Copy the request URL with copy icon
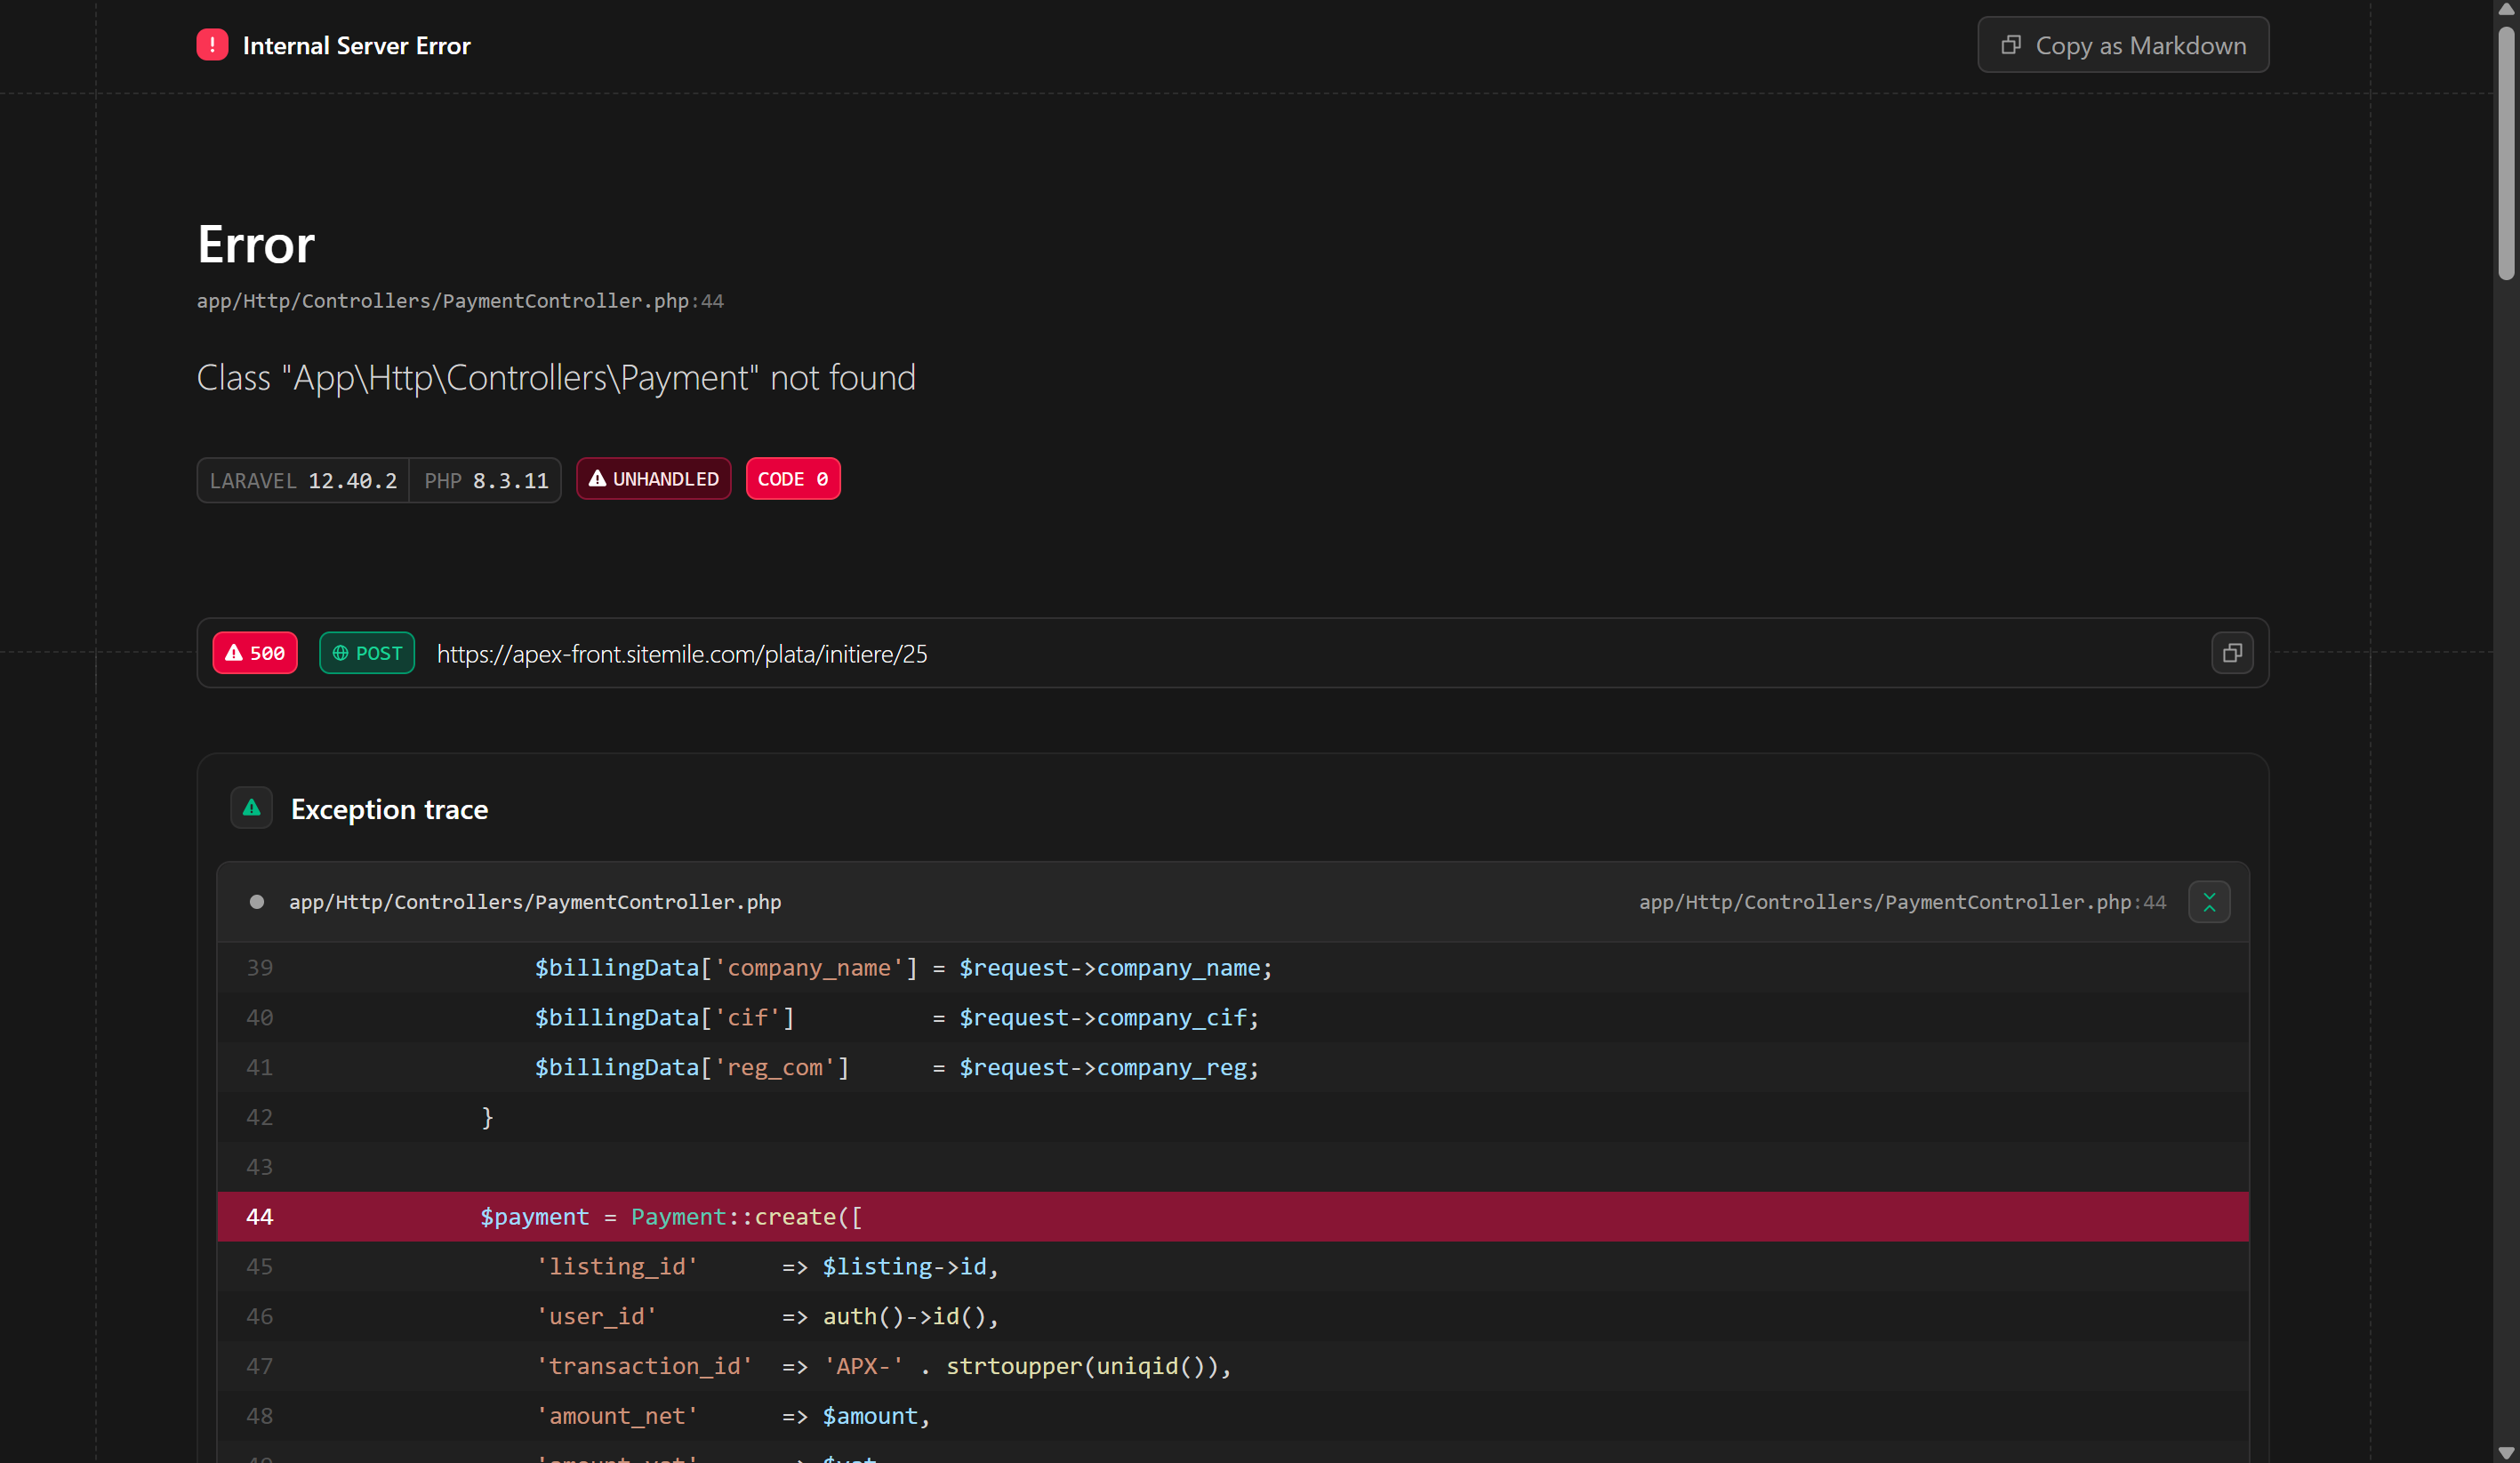 2231,653
